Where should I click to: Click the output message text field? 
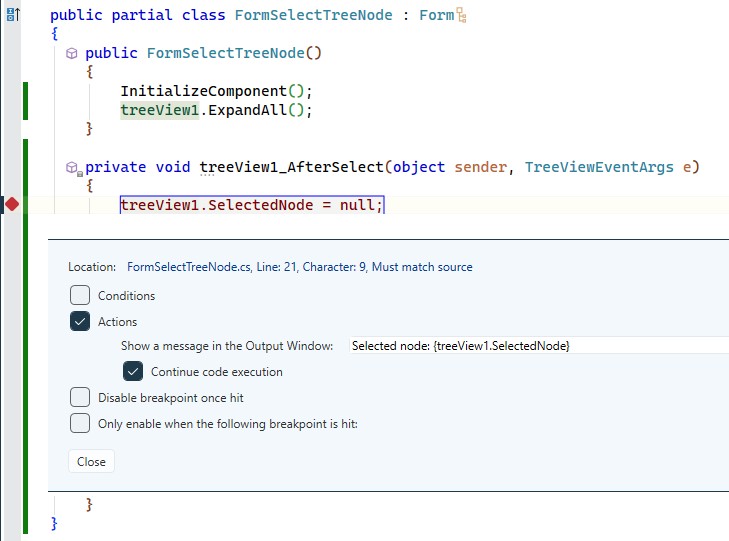pos(539,346)
